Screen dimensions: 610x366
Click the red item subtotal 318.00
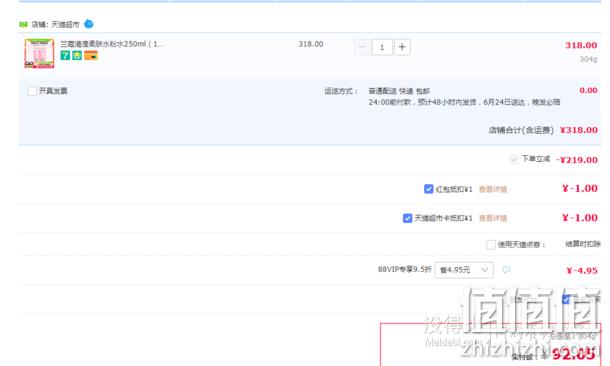pos(581,45)
